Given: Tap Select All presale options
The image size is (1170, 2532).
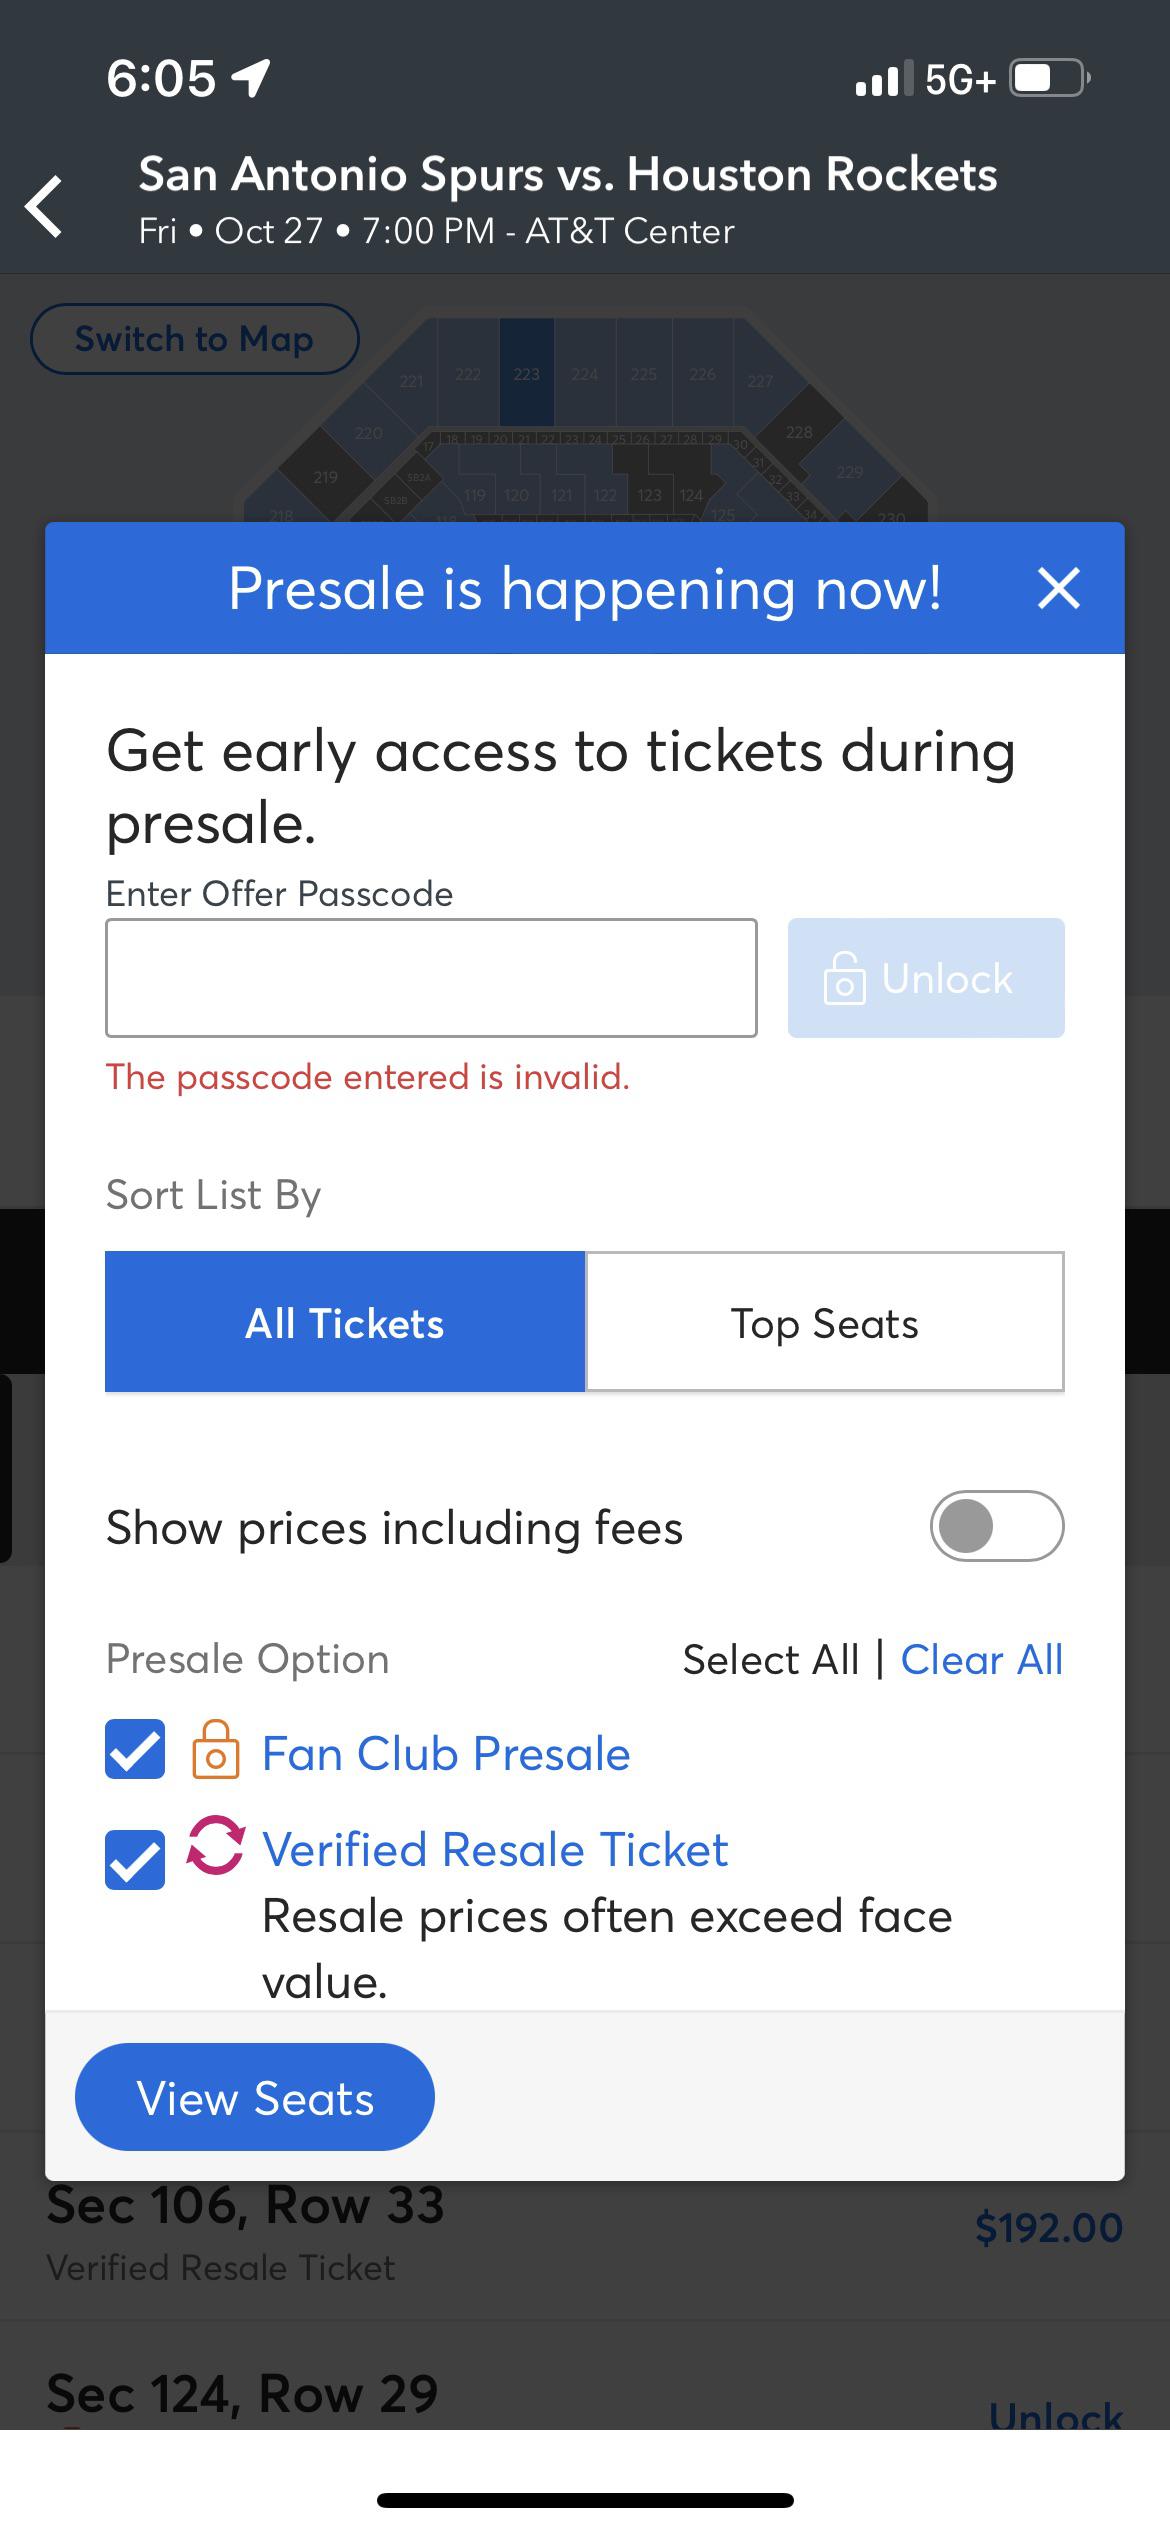Looking at the screenshot, I should point(770,1660).
